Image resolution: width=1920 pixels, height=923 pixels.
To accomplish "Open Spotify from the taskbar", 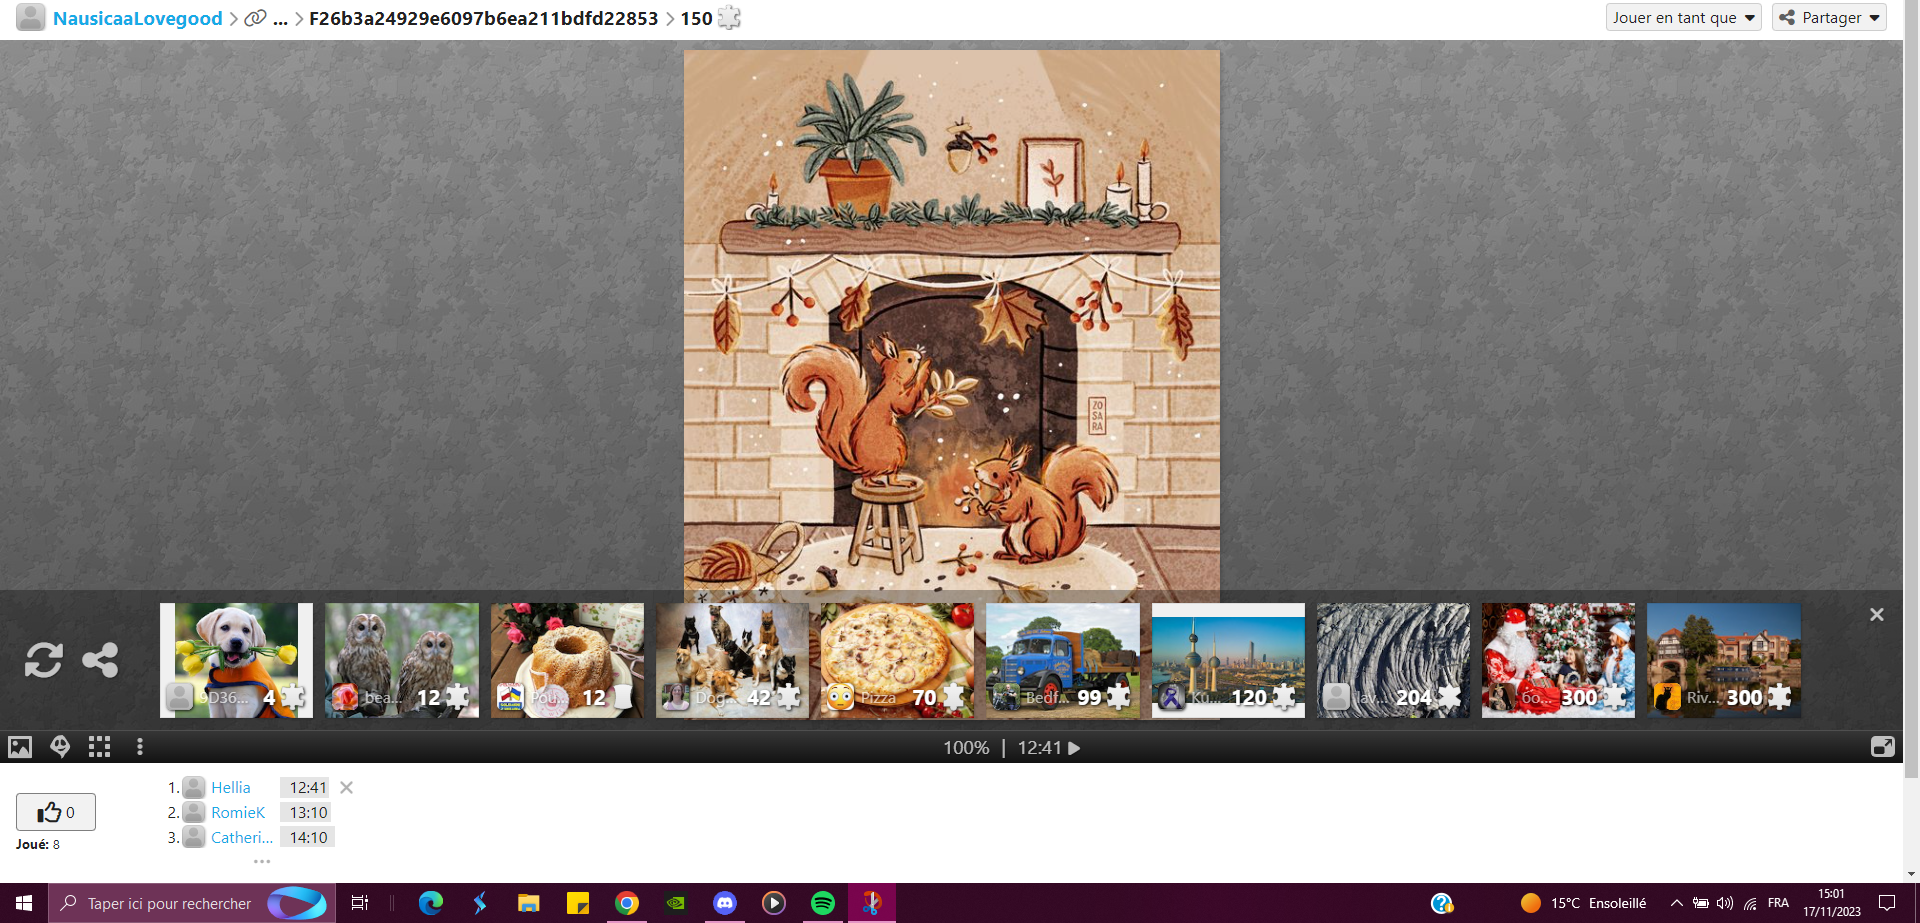I will (823, 903).
